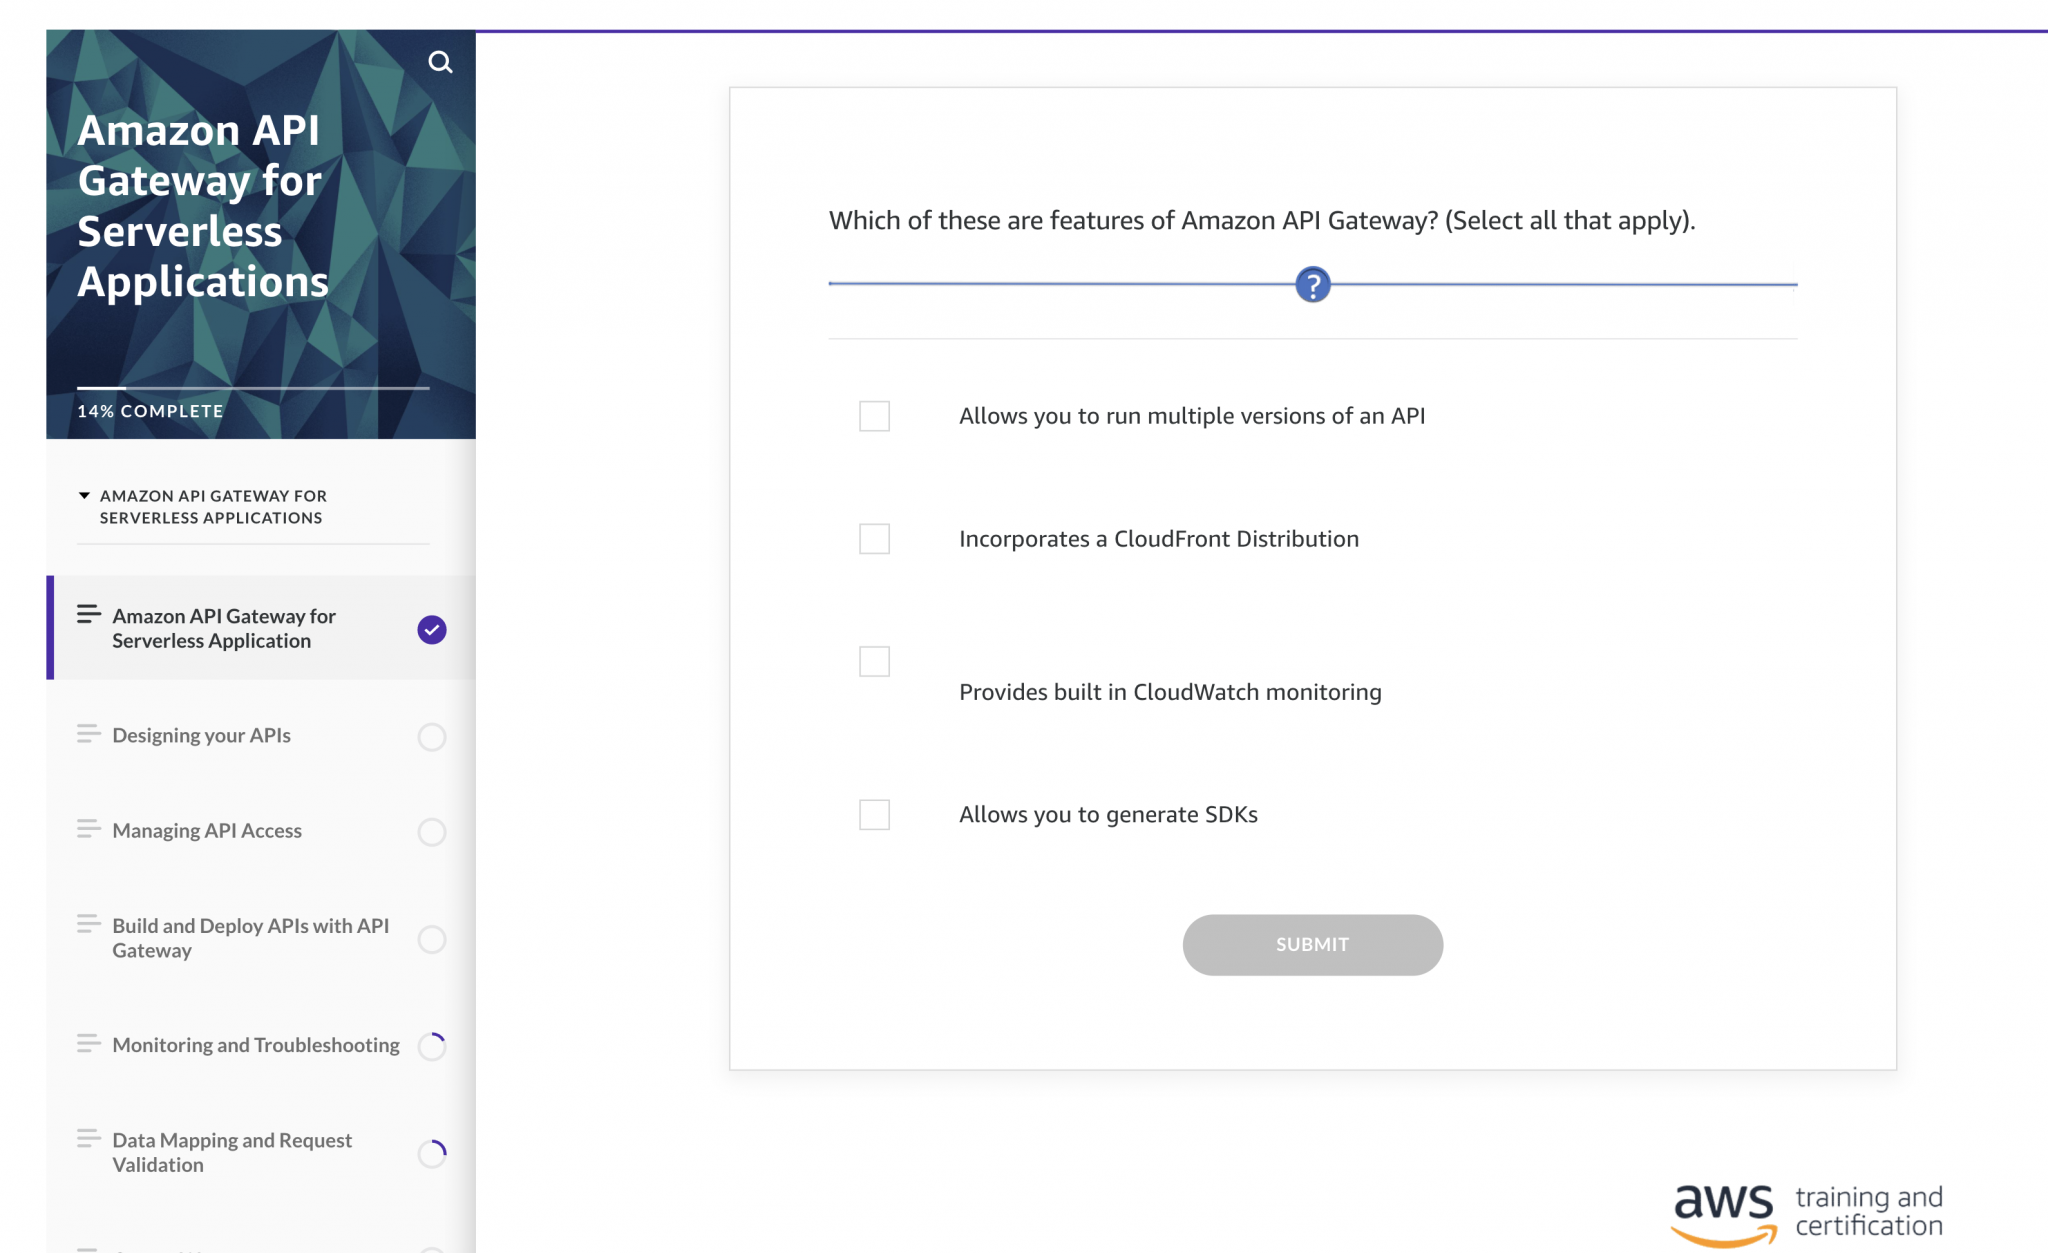Click progress circle beside Data Mapping and Request Validation

coord(432,1153)
